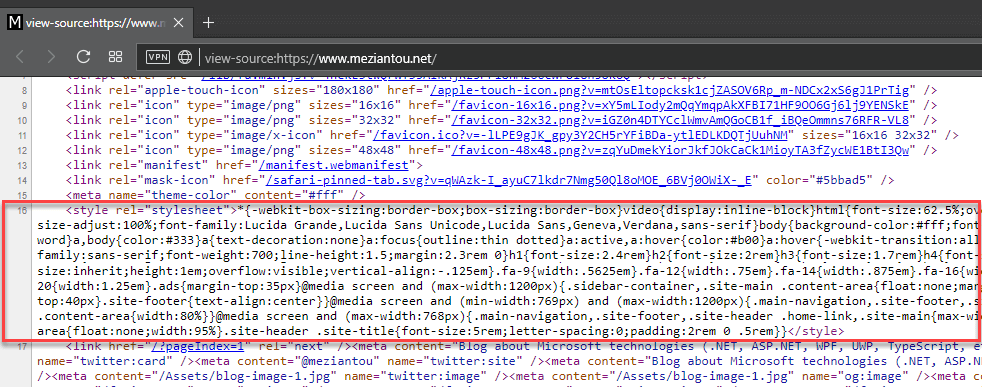
Task: Click line number 10
Action: coord(22,120)
